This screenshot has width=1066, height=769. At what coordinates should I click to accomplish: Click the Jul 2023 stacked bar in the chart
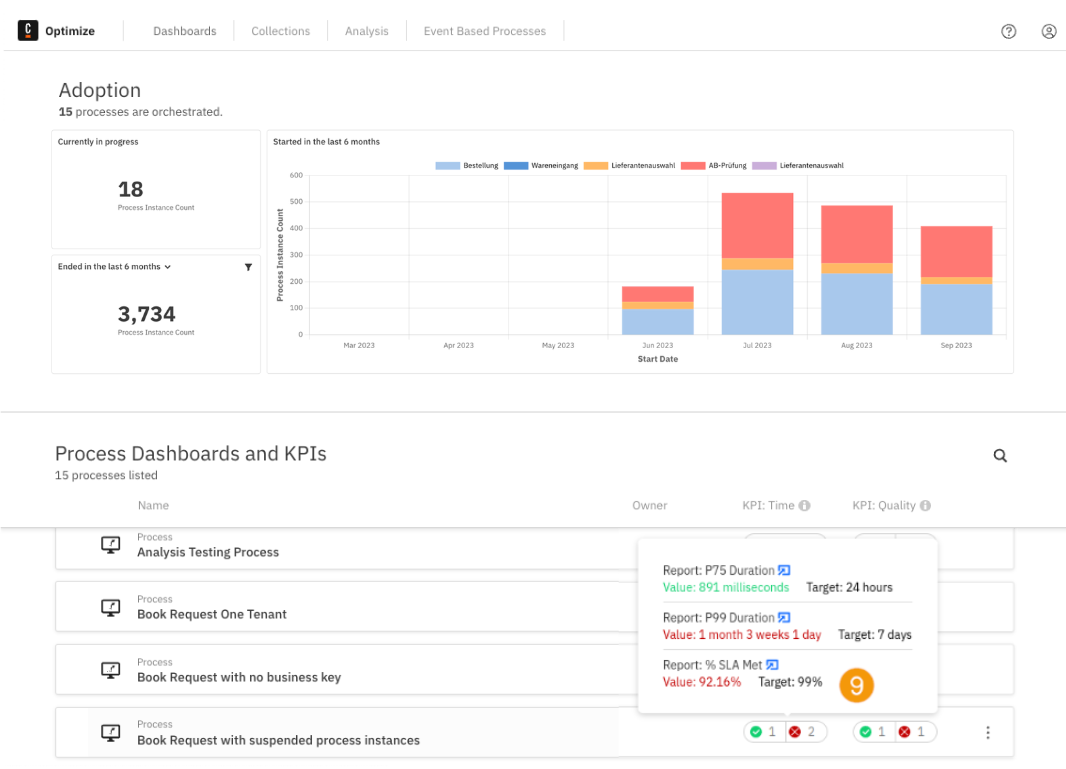point(757,265)
